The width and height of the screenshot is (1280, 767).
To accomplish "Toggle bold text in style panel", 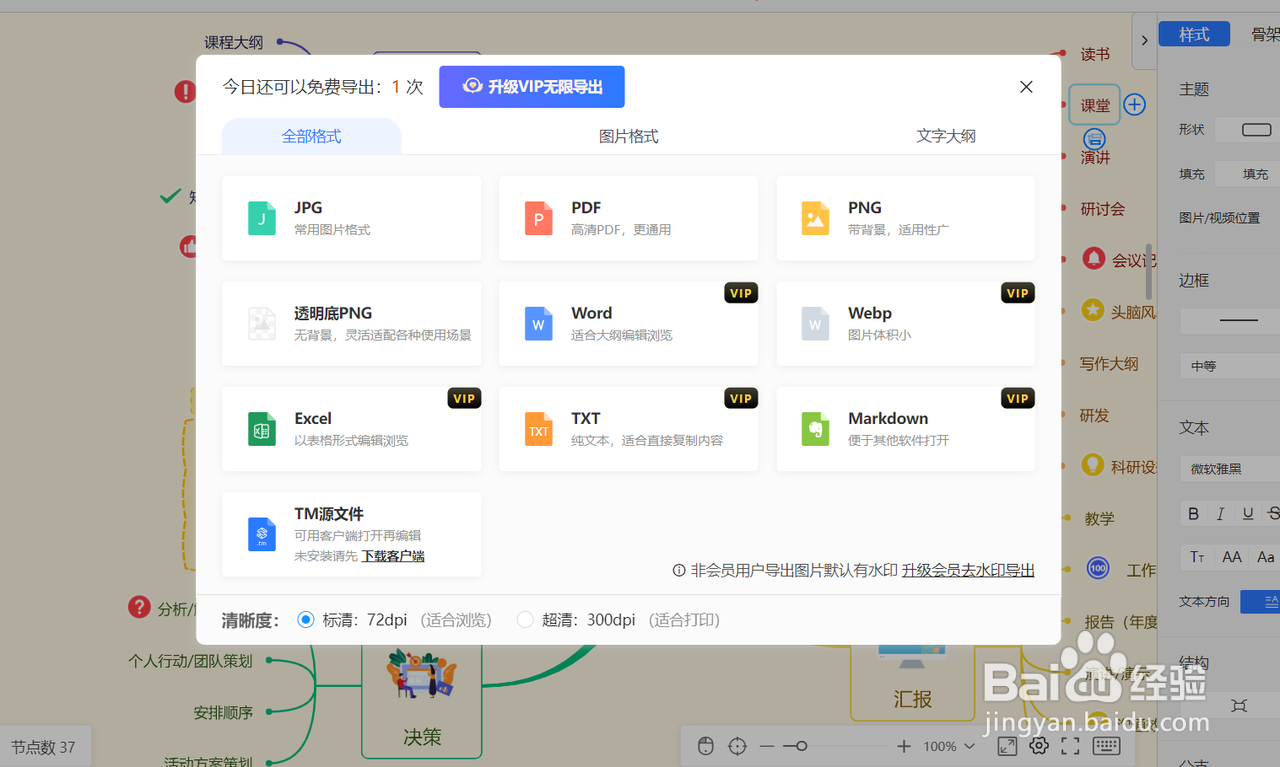I will 1193,514.
